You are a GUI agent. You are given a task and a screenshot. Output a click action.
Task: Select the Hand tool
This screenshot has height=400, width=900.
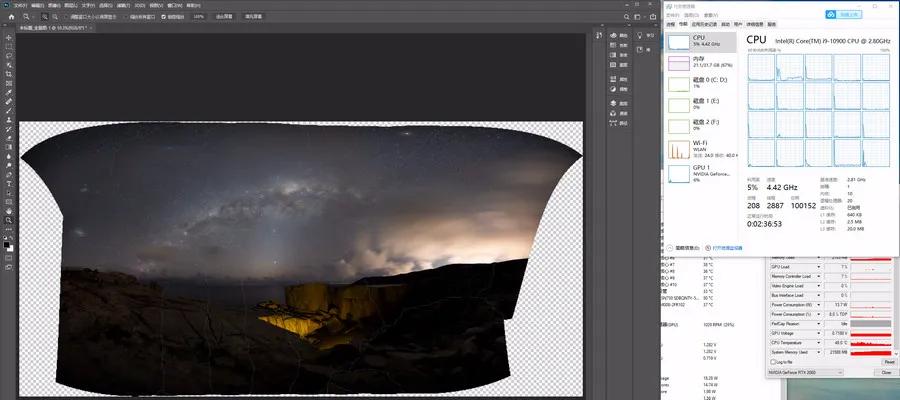click(9, 211)
